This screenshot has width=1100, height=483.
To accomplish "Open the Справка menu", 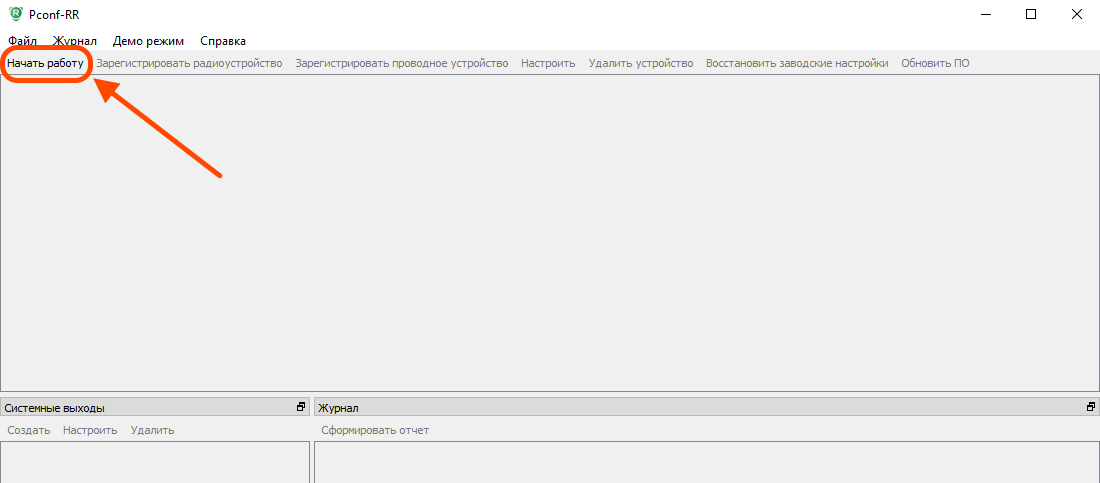I will click(x=223, y=41).
